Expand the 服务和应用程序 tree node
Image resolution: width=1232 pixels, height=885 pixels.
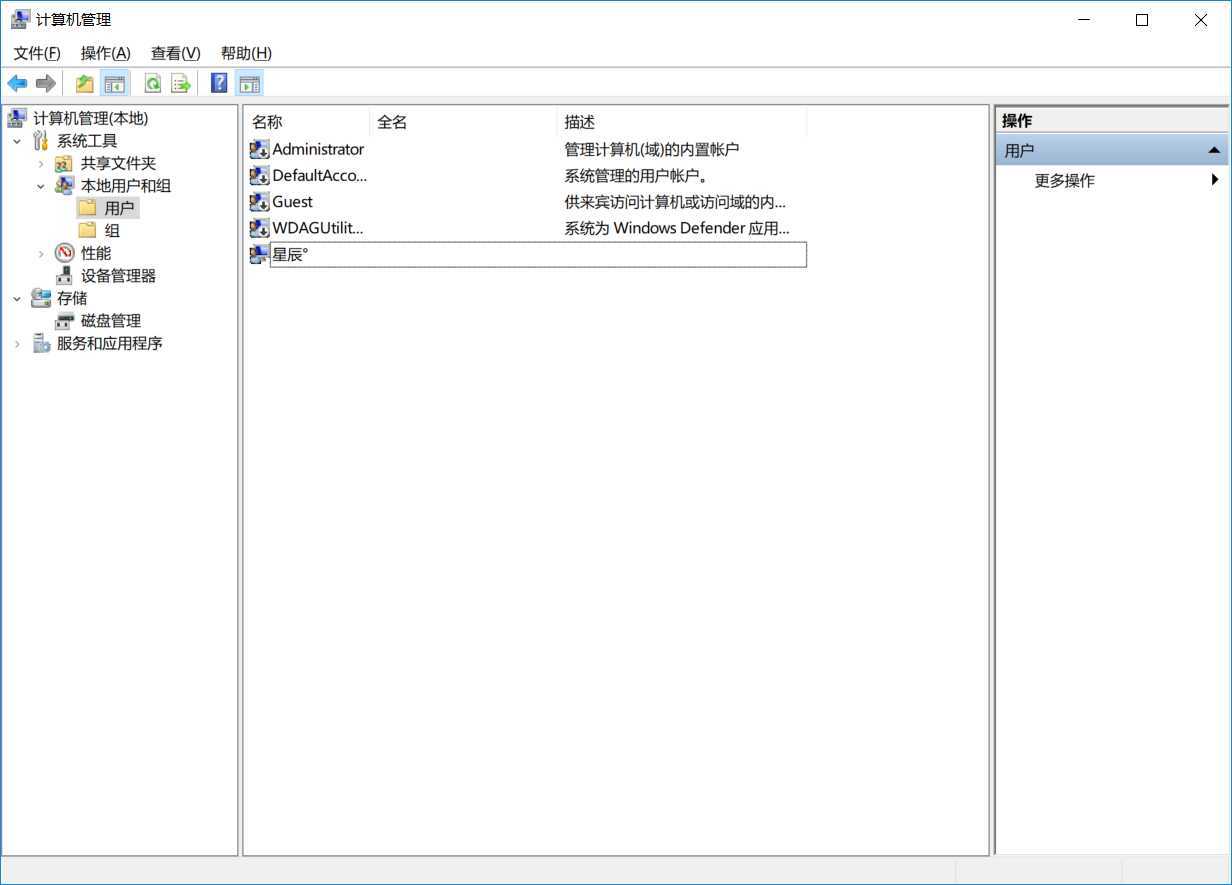click(17, 343)
